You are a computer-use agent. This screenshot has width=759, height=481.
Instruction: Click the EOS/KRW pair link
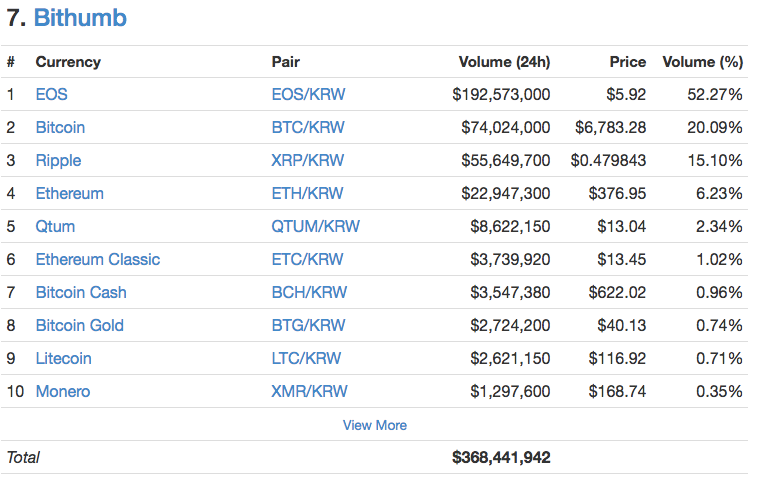308,94
